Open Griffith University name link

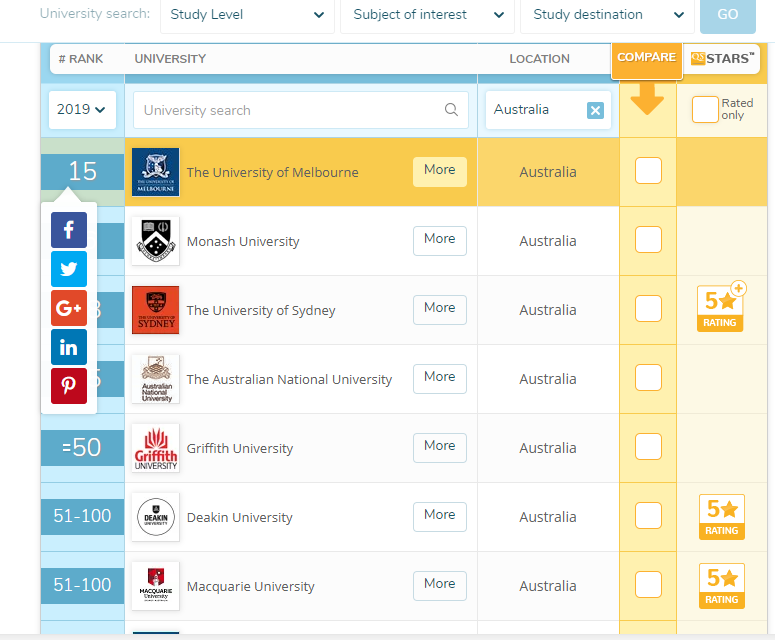(240, 449)
